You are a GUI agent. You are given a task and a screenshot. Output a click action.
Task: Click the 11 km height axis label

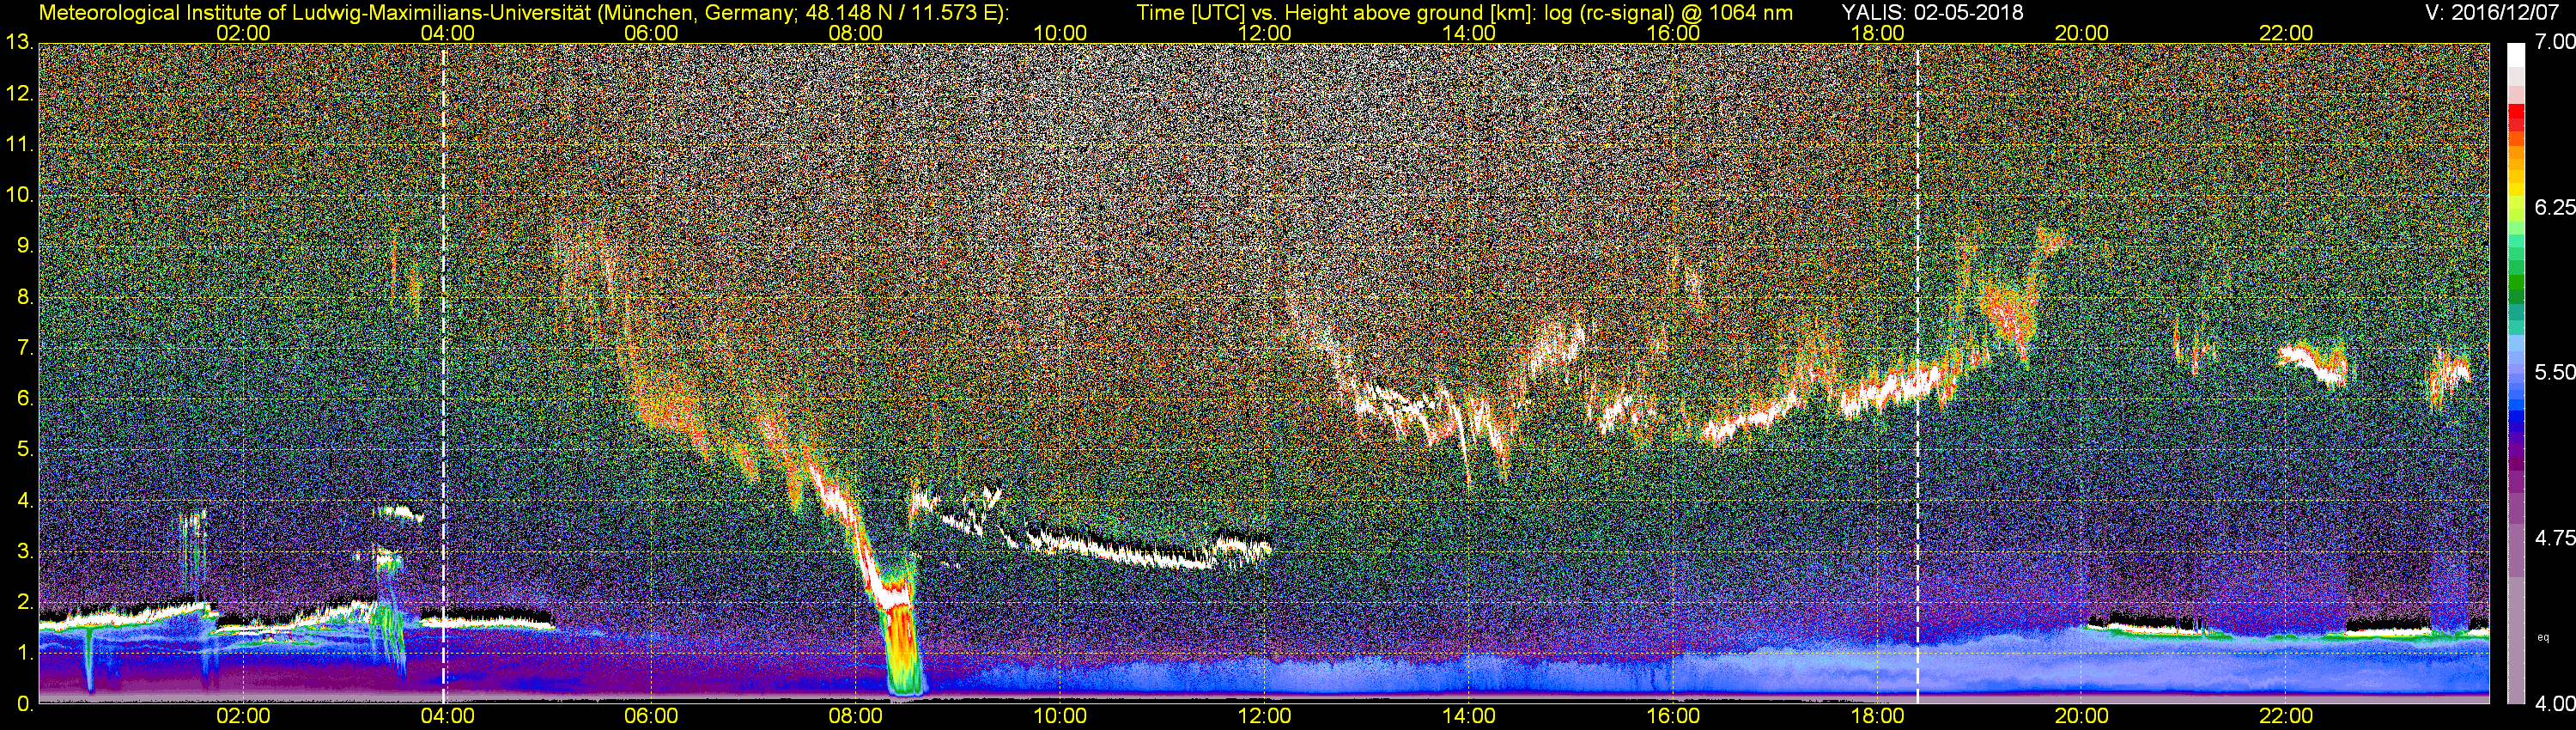19,145
